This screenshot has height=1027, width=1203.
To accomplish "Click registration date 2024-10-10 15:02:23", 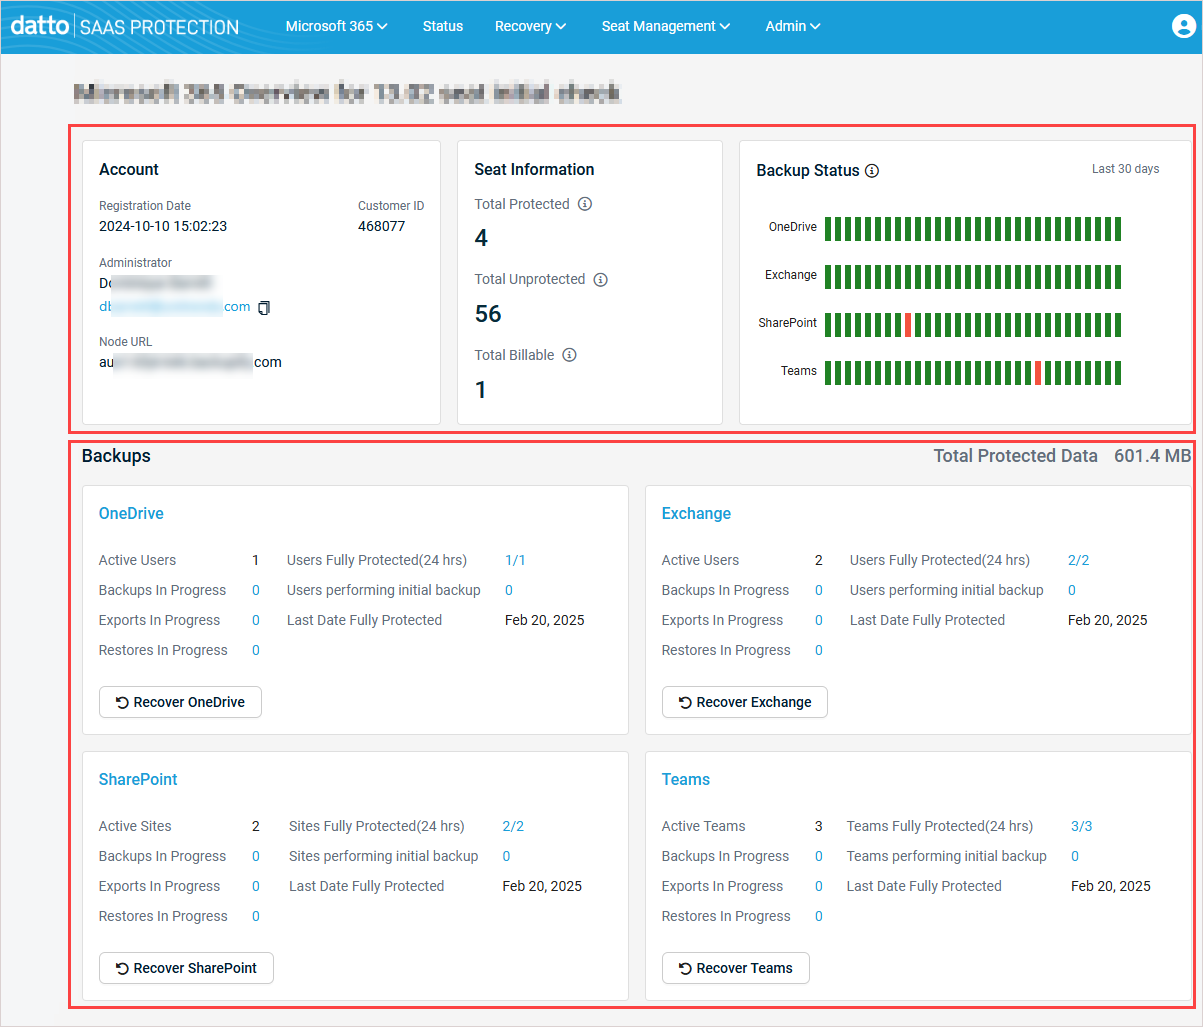I will [x=163, y=226].
